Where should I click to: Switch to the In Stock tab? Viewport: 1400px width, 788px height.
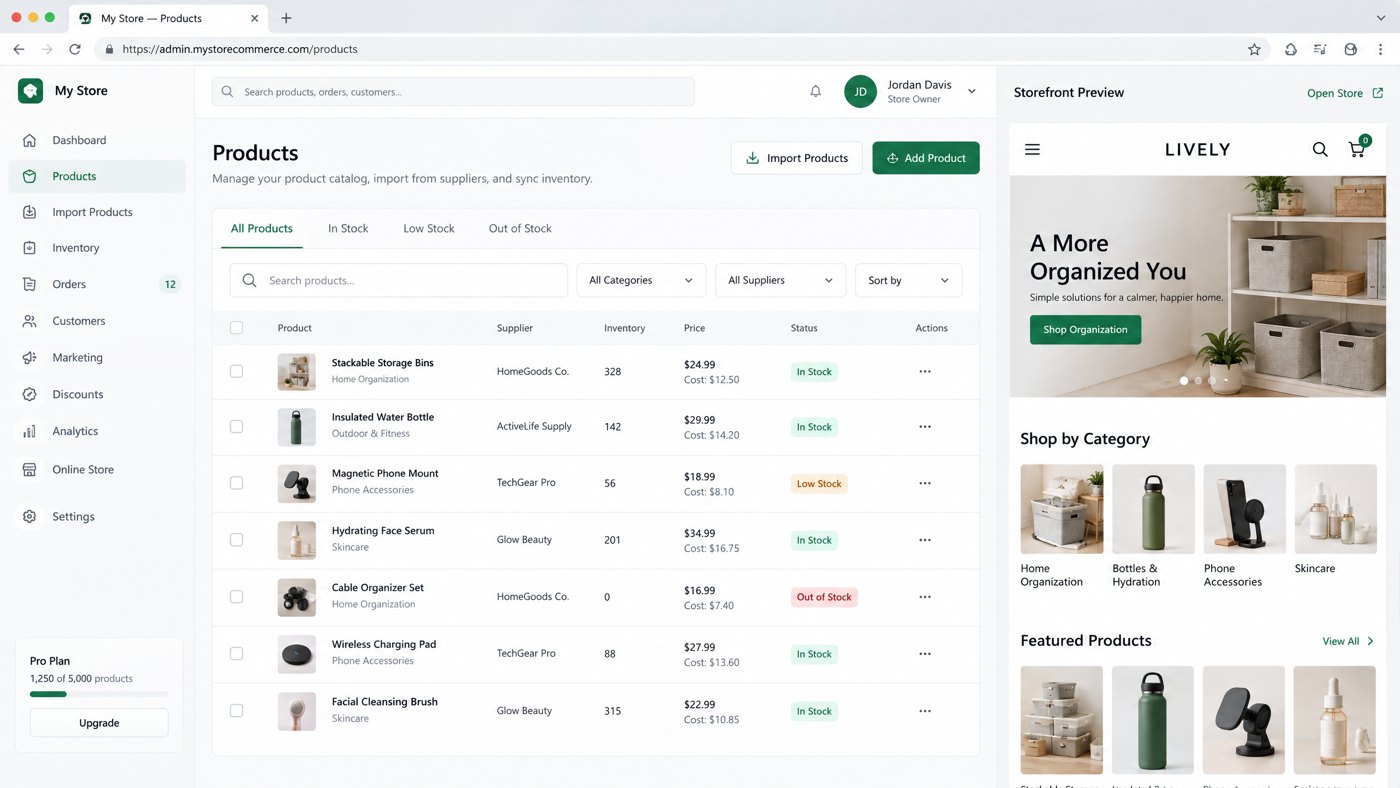pos(348,228)
